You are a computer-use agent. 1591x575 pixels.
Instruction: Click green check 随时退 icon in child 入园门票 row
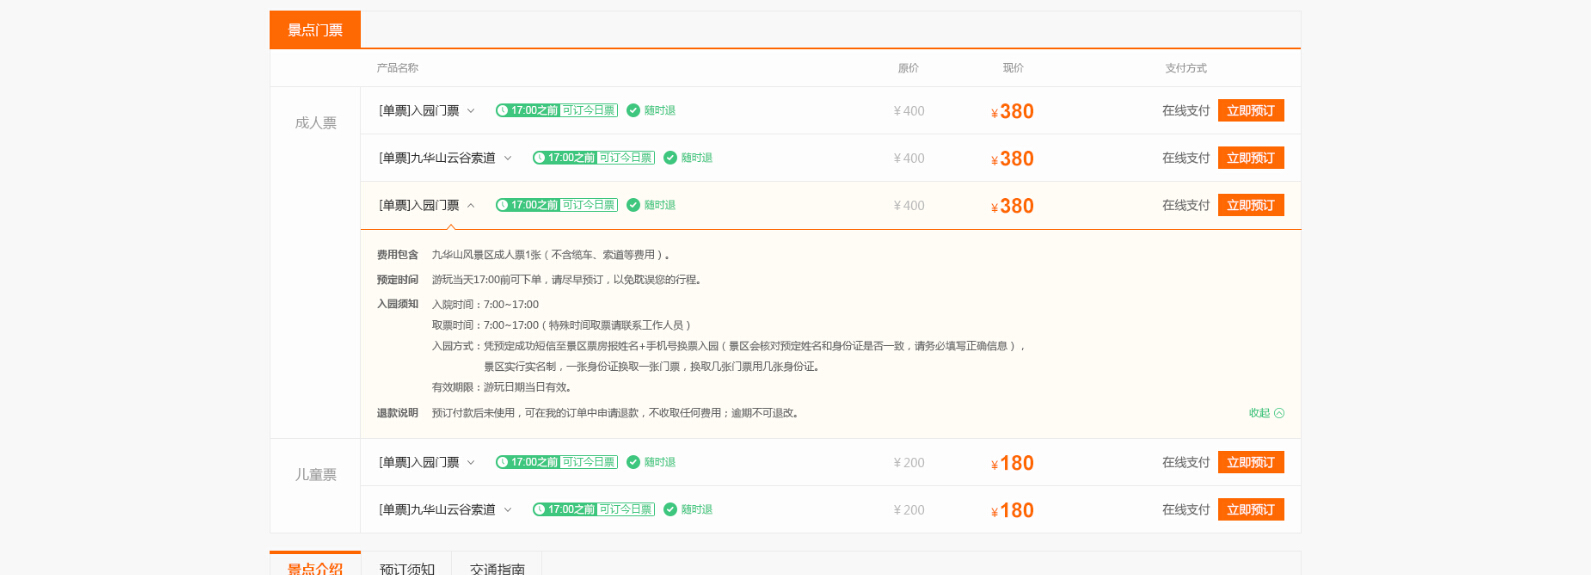[633, 463]
